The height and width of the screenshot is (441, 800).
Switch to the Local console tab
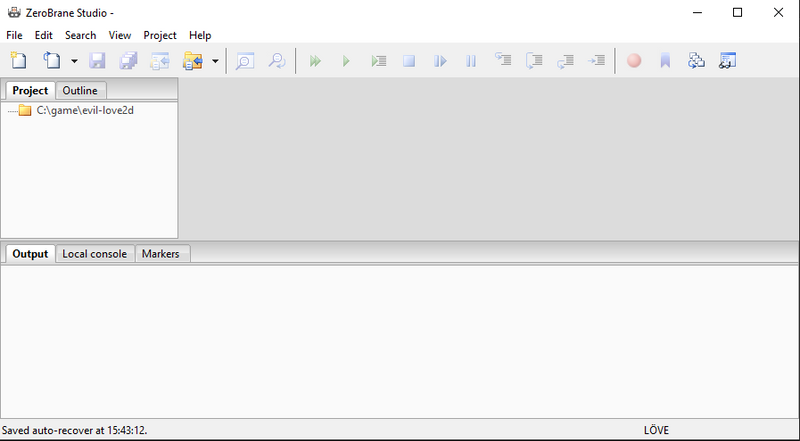pyautogui.click(x=95, y=254)
